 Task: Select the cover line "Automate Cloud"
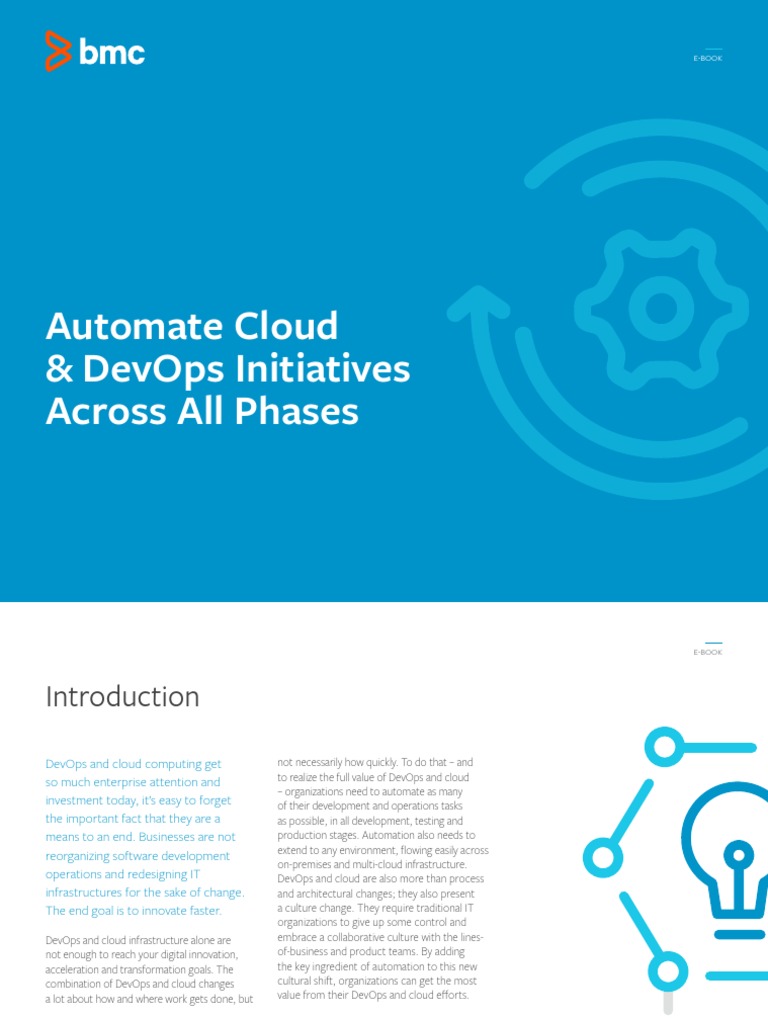tap(192, 326)
